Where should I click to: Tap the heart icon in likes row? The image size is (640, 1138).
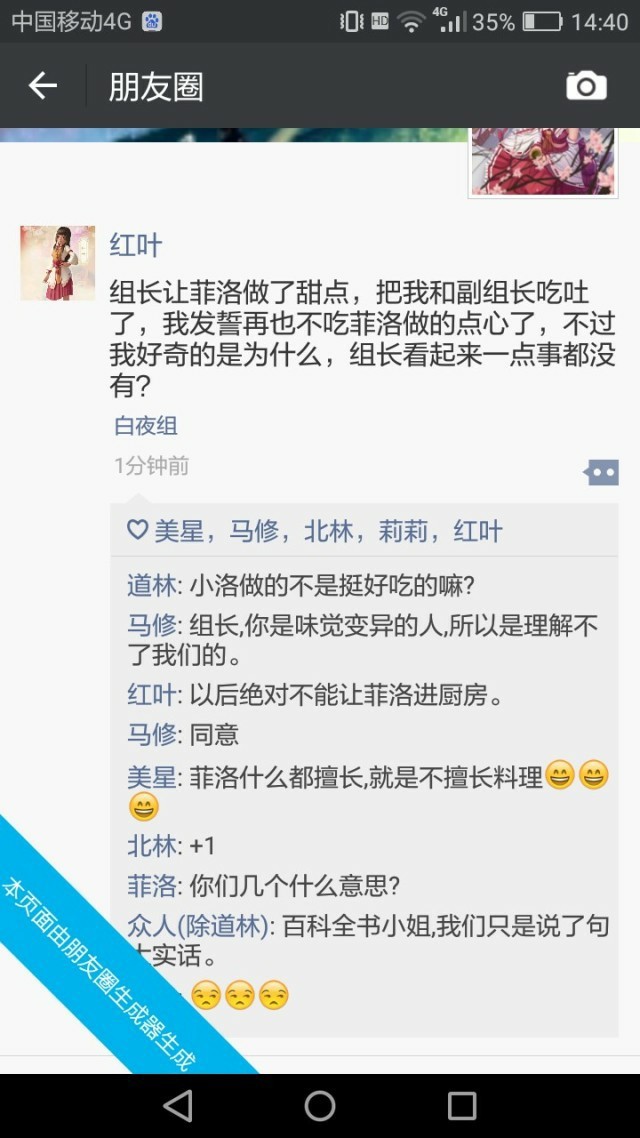coord(137,530)
